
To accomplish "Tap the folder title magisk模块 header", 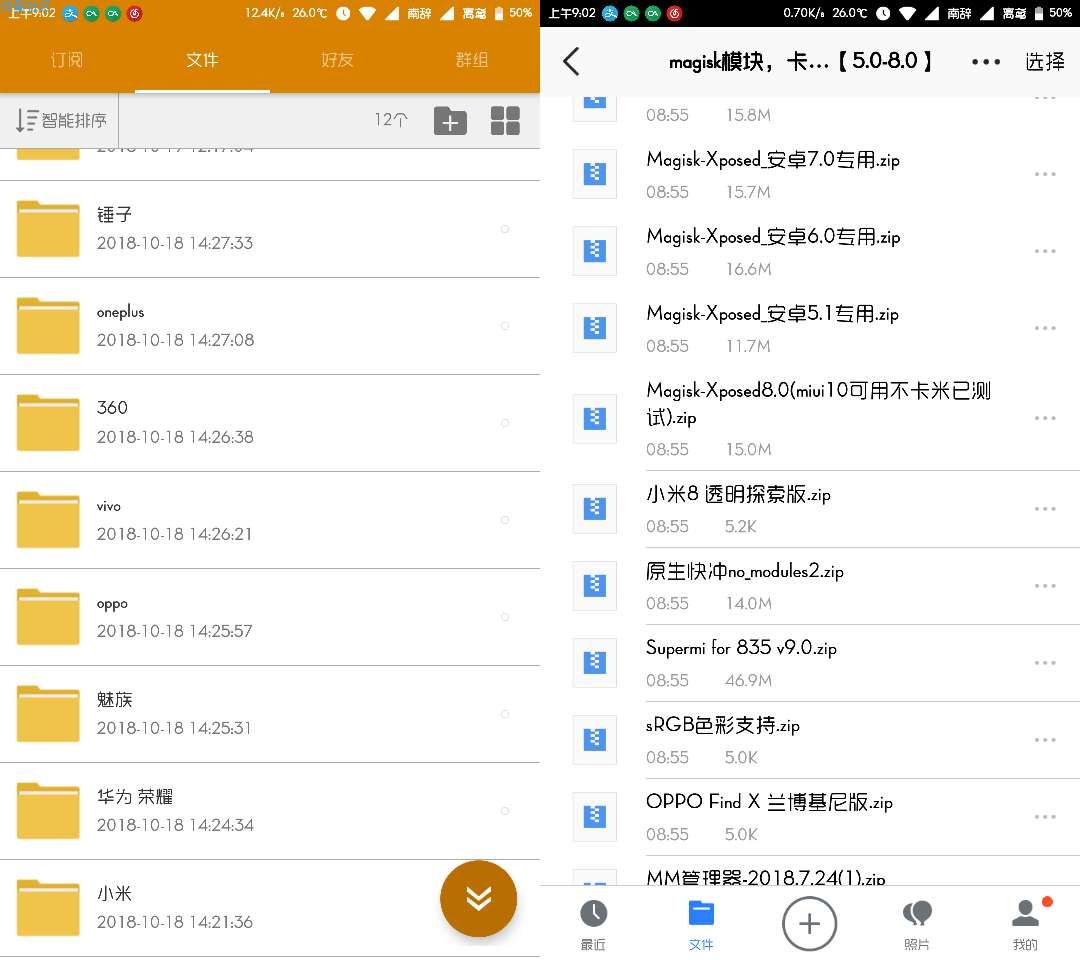I will pyautogui.click(x=800, y=61).
